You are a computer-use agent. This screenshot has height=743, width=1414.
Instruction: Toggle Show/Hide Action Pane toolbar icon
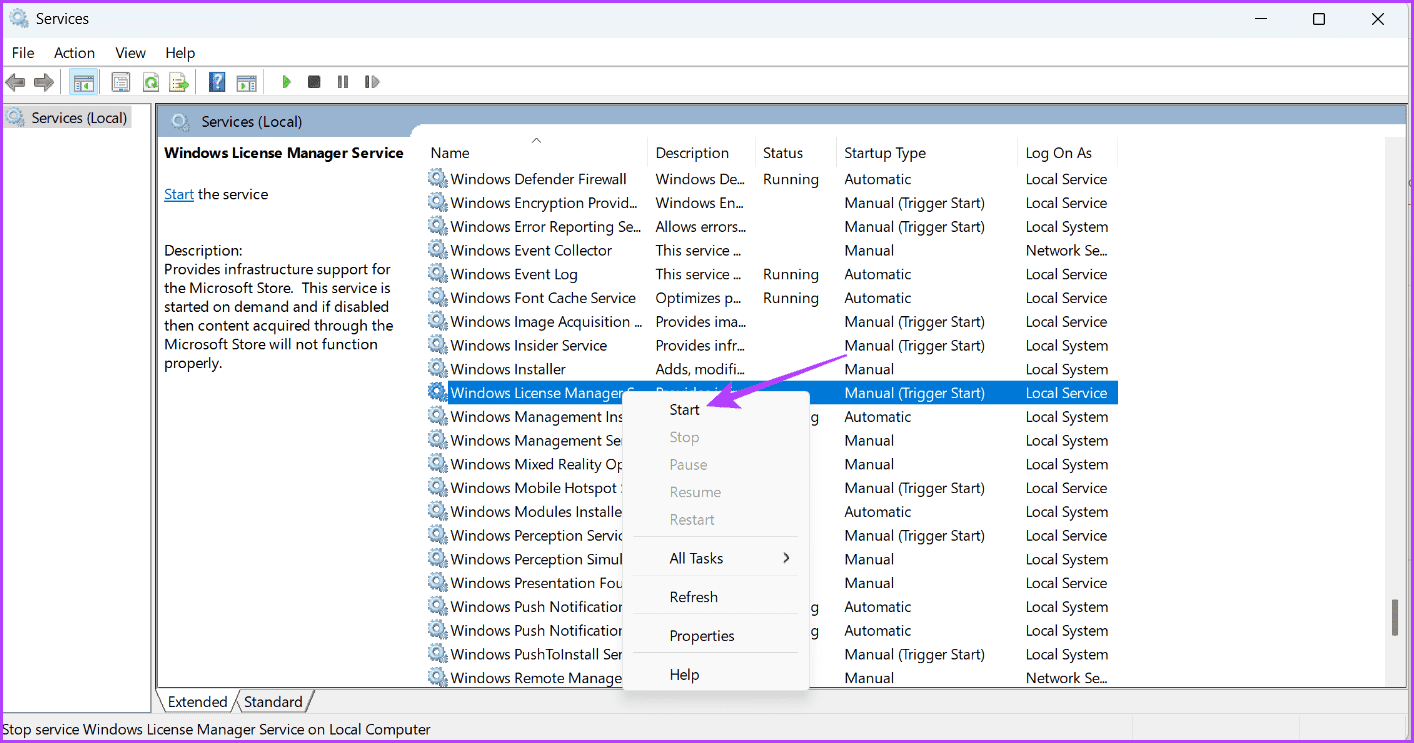coord(246,82)
